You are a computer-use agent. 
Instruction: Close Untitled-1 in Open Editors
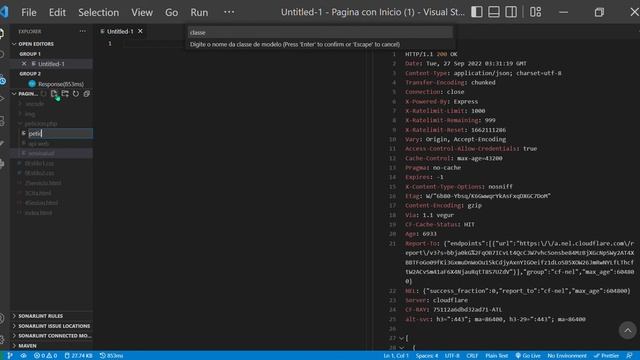pos(24,64)
